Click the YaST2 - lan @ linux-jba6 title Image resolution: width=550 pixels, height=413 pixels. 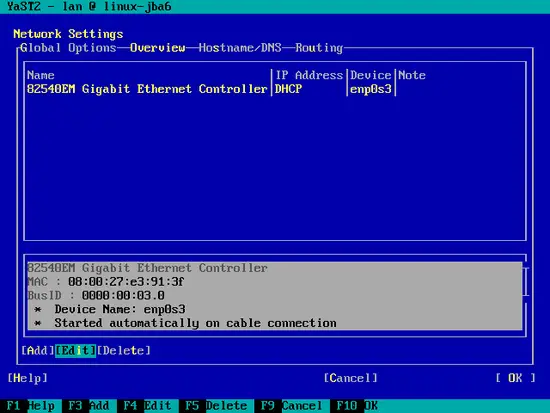89,6
